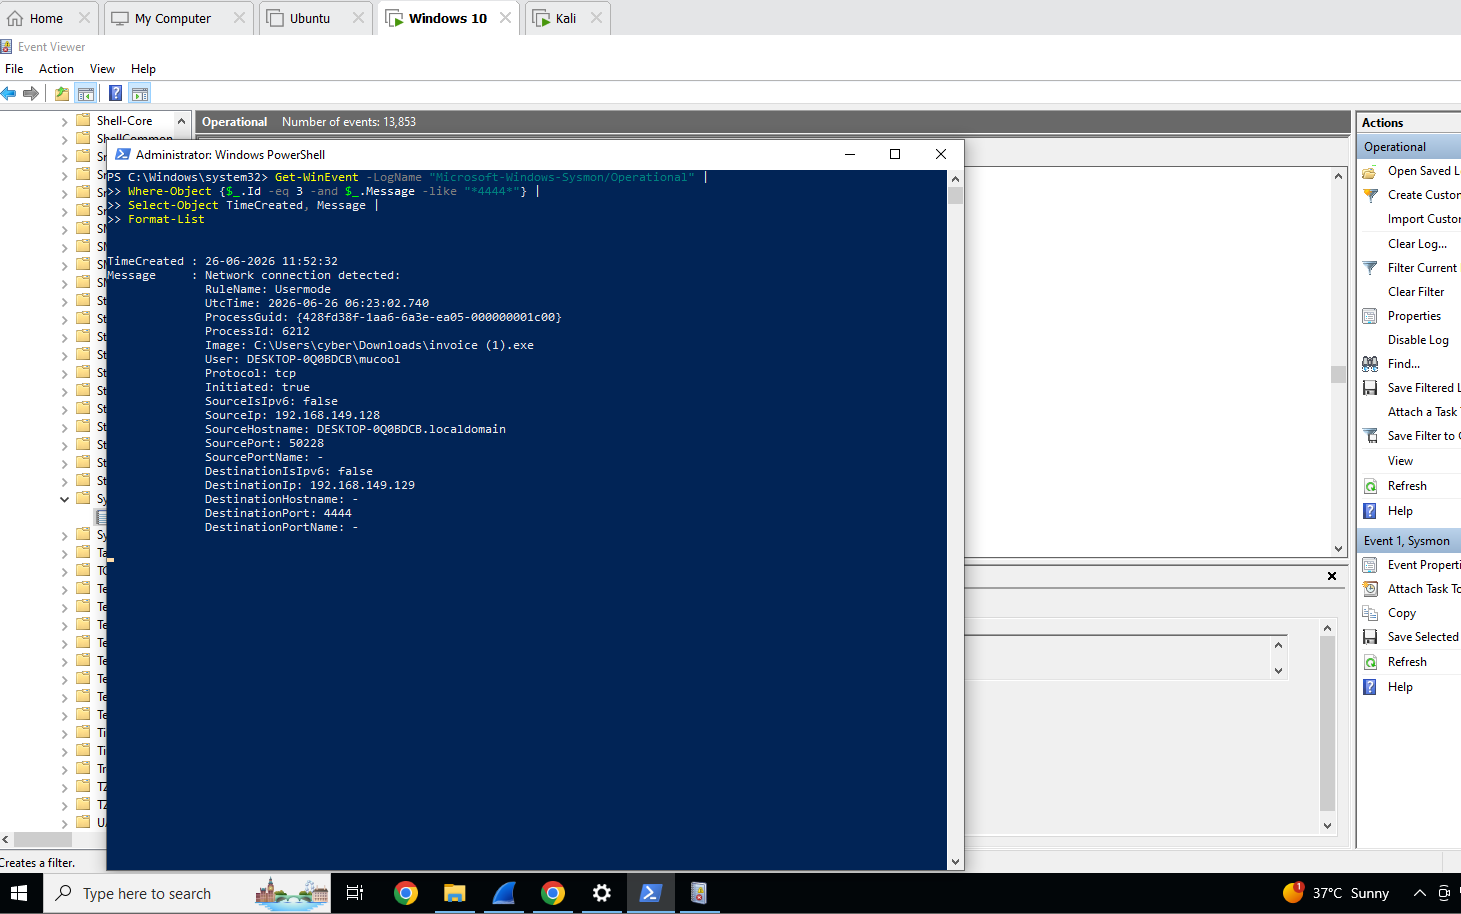The image size is (1461, 914).
Task: Click the Attach Task To This Event icon
Action: (1370, 589)
